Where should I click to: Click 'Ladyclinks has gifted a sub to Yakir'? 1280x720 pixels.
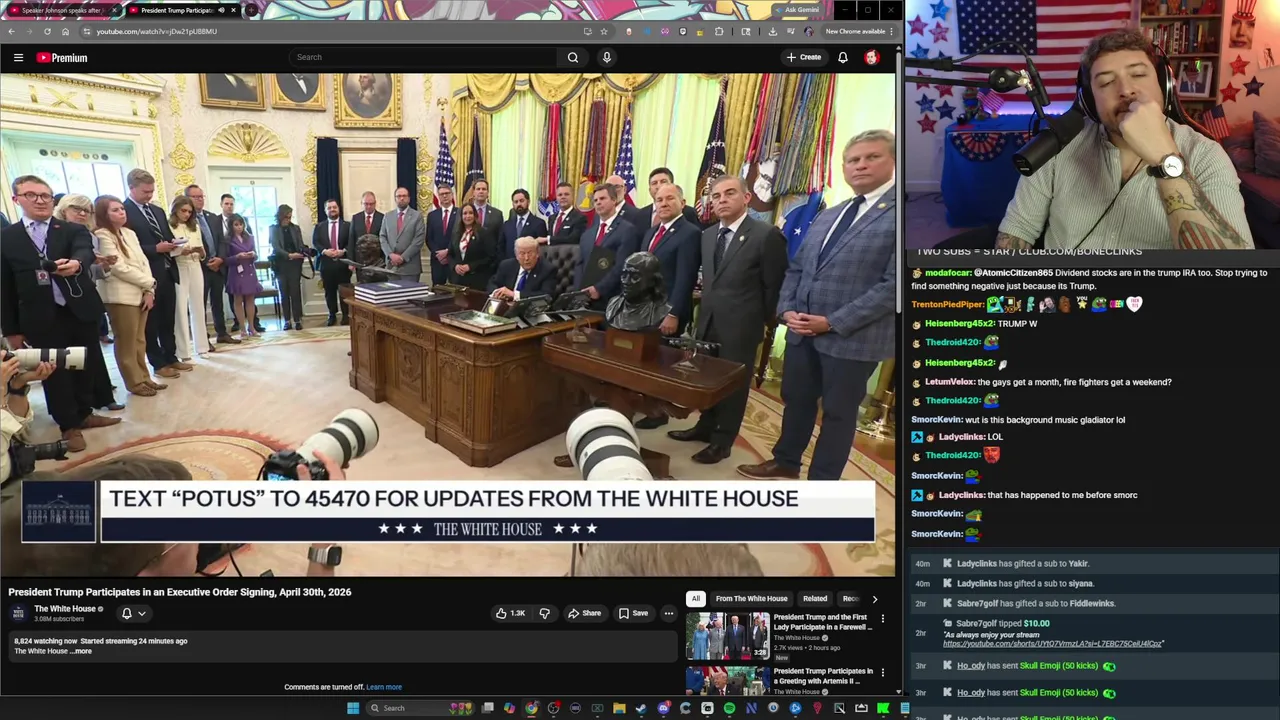point(1022,564)
